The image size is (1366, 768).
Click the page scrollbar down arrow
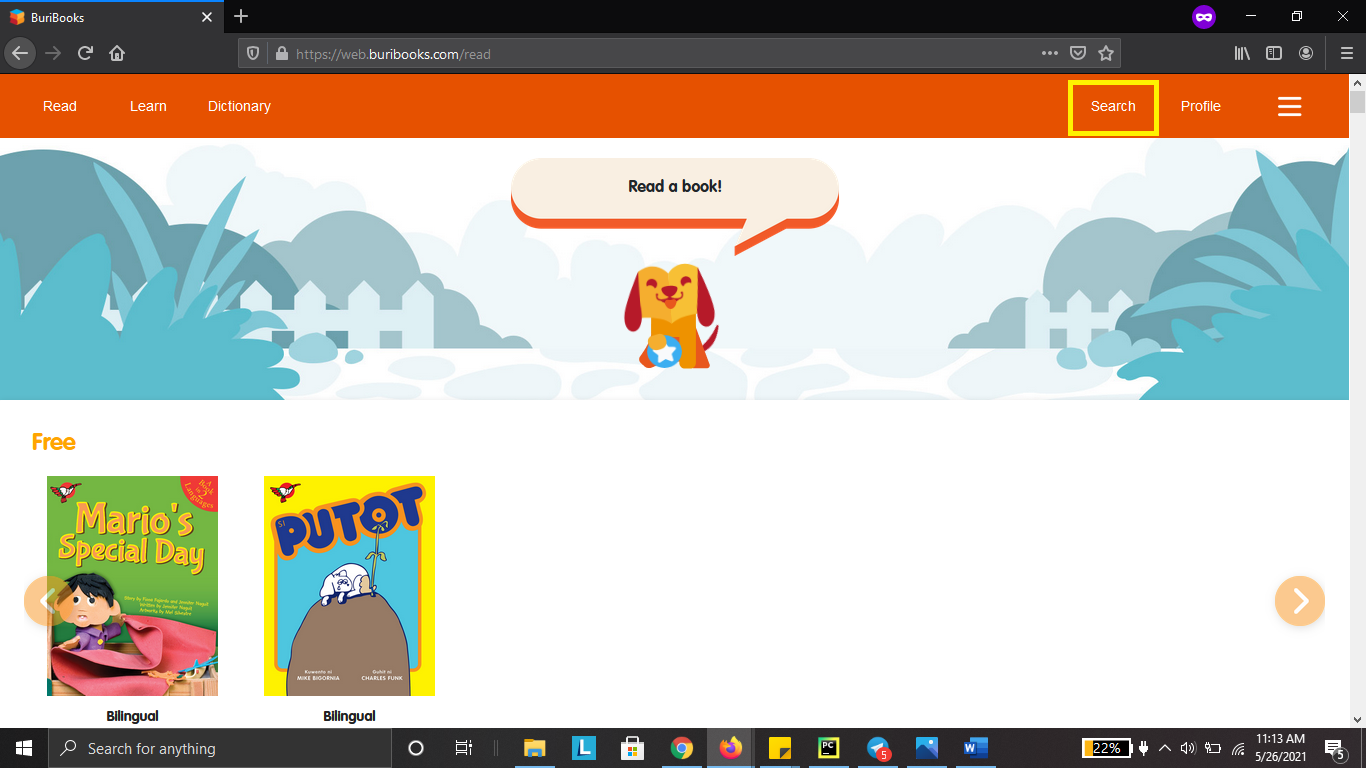point(1357,719)
